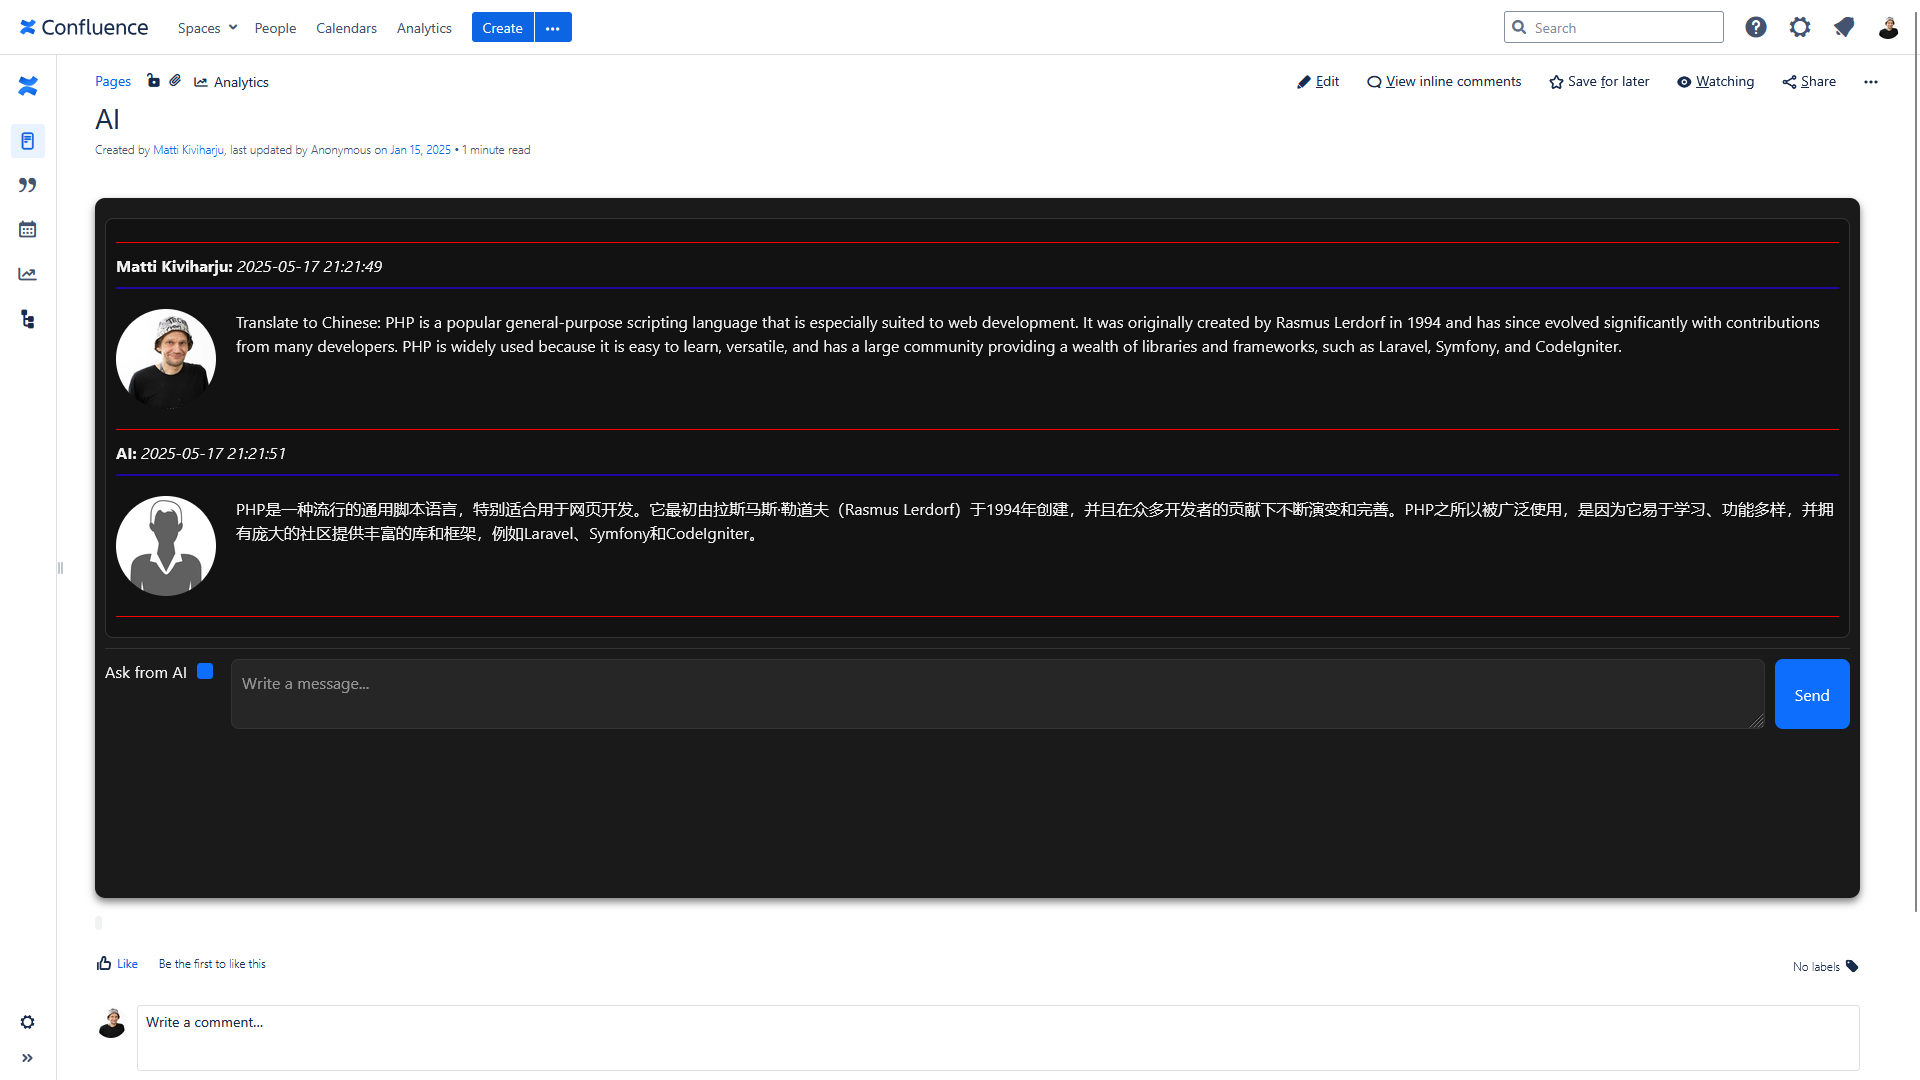Toggle Save for later star
This screenshot has width=1920, height=1080.
click(x=1599, y=82)
